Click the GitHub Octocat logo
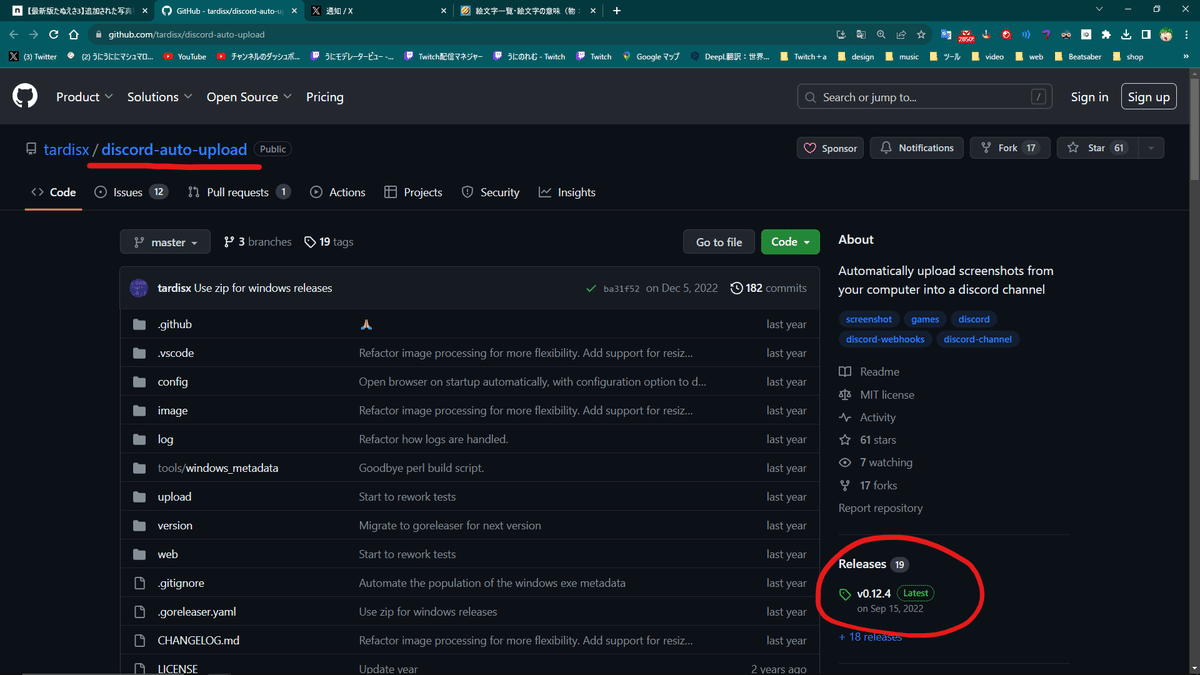Image resolution: width=1200 pixels, height=675 pixels. (25, 96)
